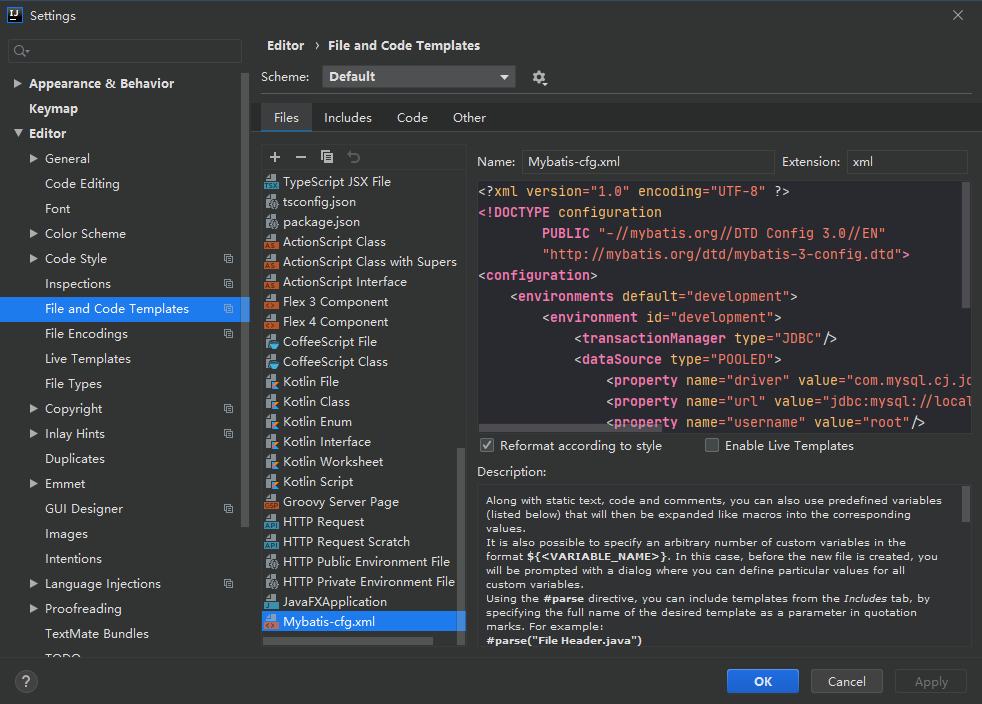The width and height of the screenshot is (982, 704).
Task: Click the add template plus icon
Action: click(x=275, y=157)
